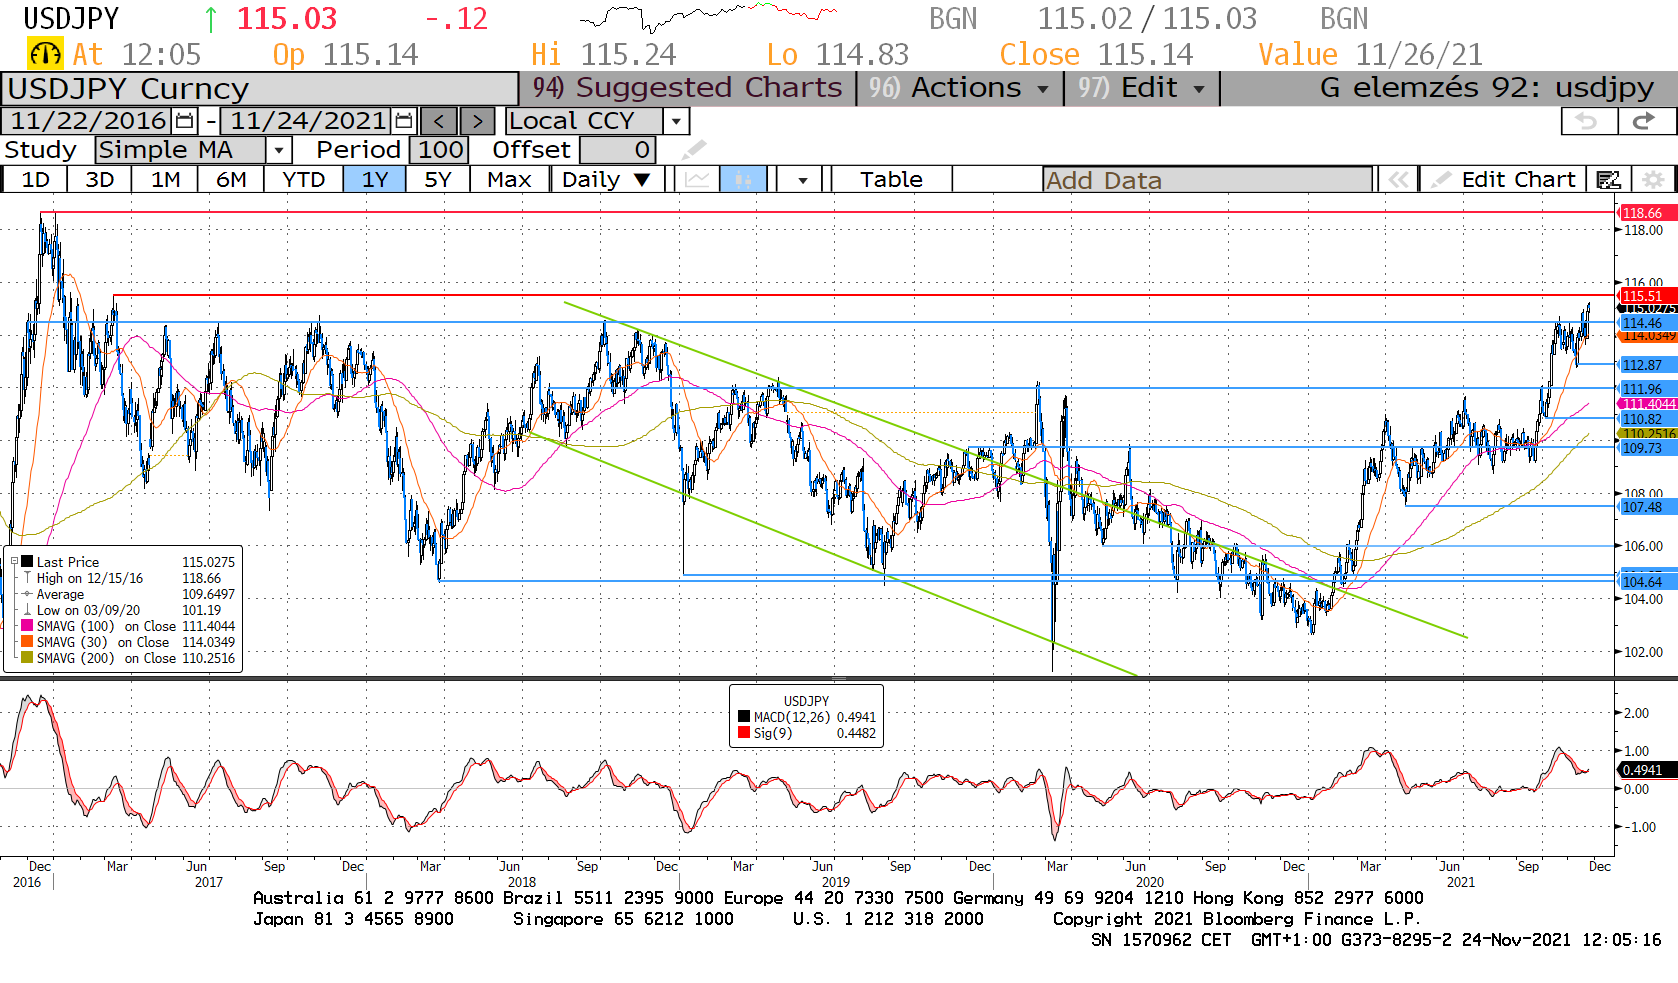The height and width of the screenshot is (983, 1678).
Task: Open the Simple MA study dropdown
Action: click(x=279, y=150)
